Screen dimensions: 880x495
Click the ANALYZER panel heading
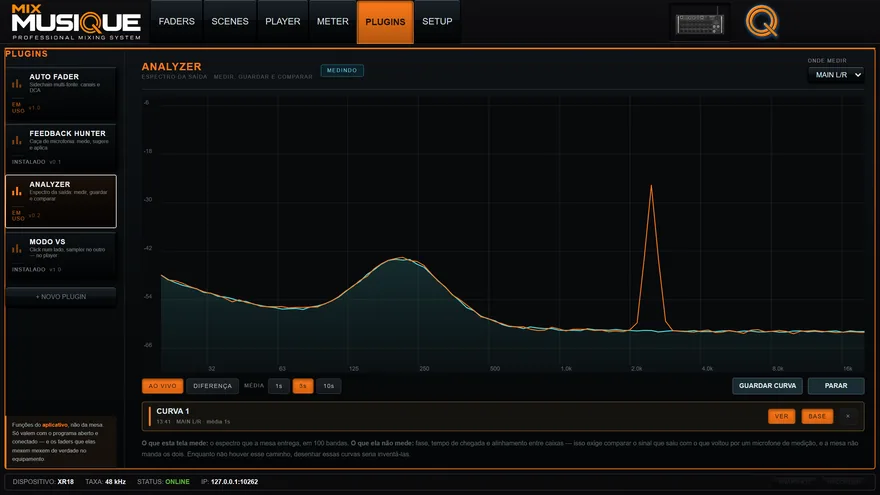tap(171, 66)
